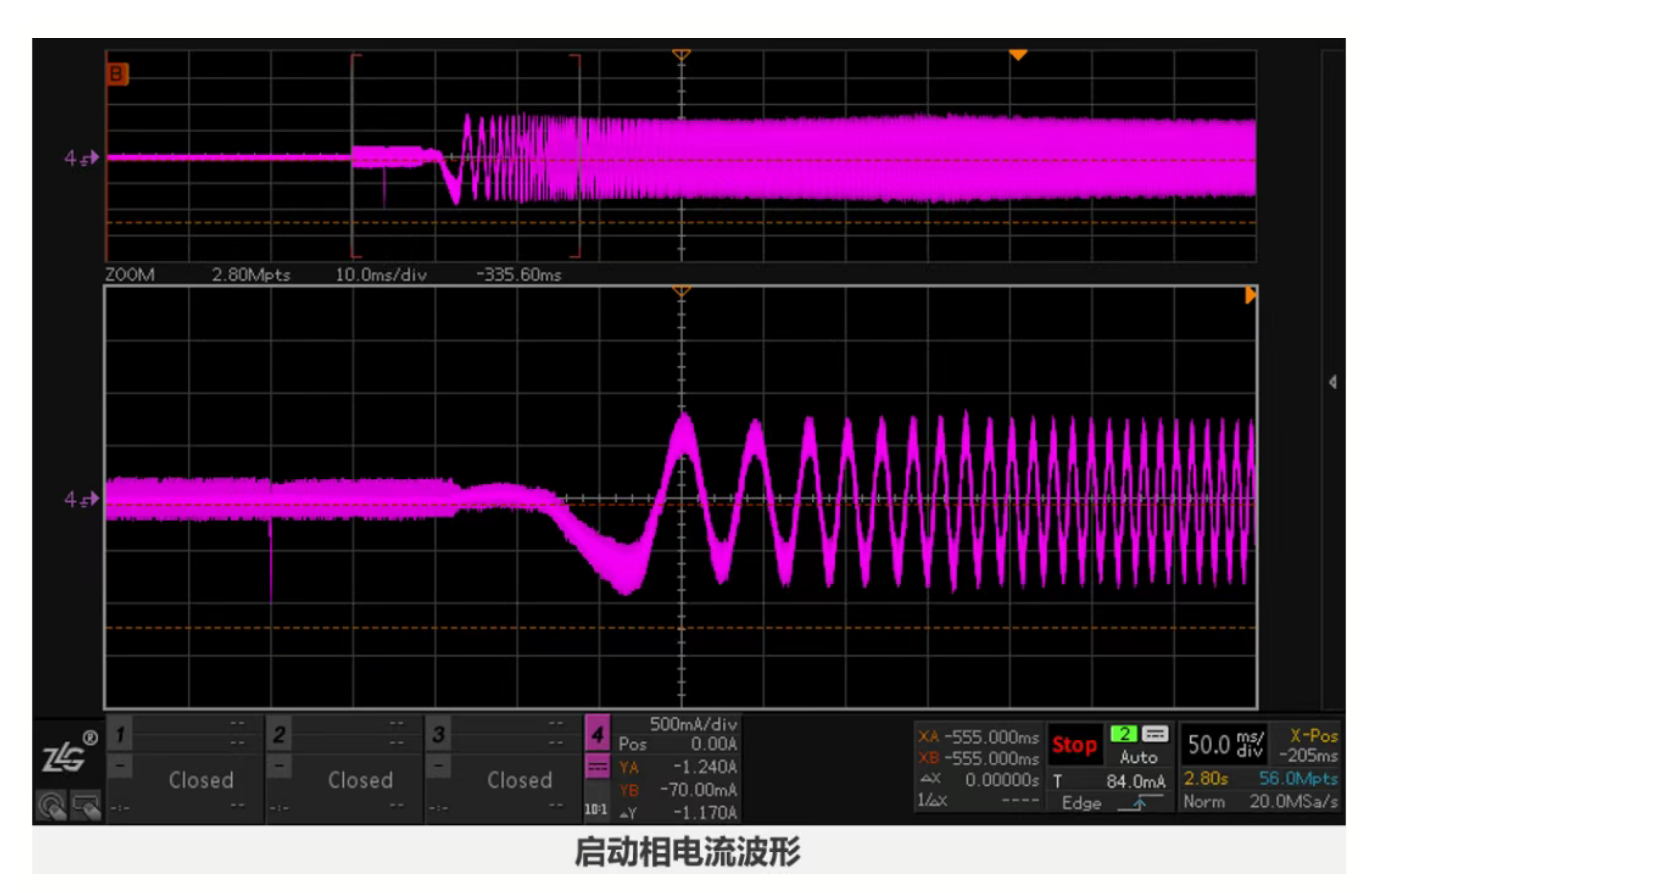
Task: Click the DC coupling icon under channel 4
Action: 597,768
